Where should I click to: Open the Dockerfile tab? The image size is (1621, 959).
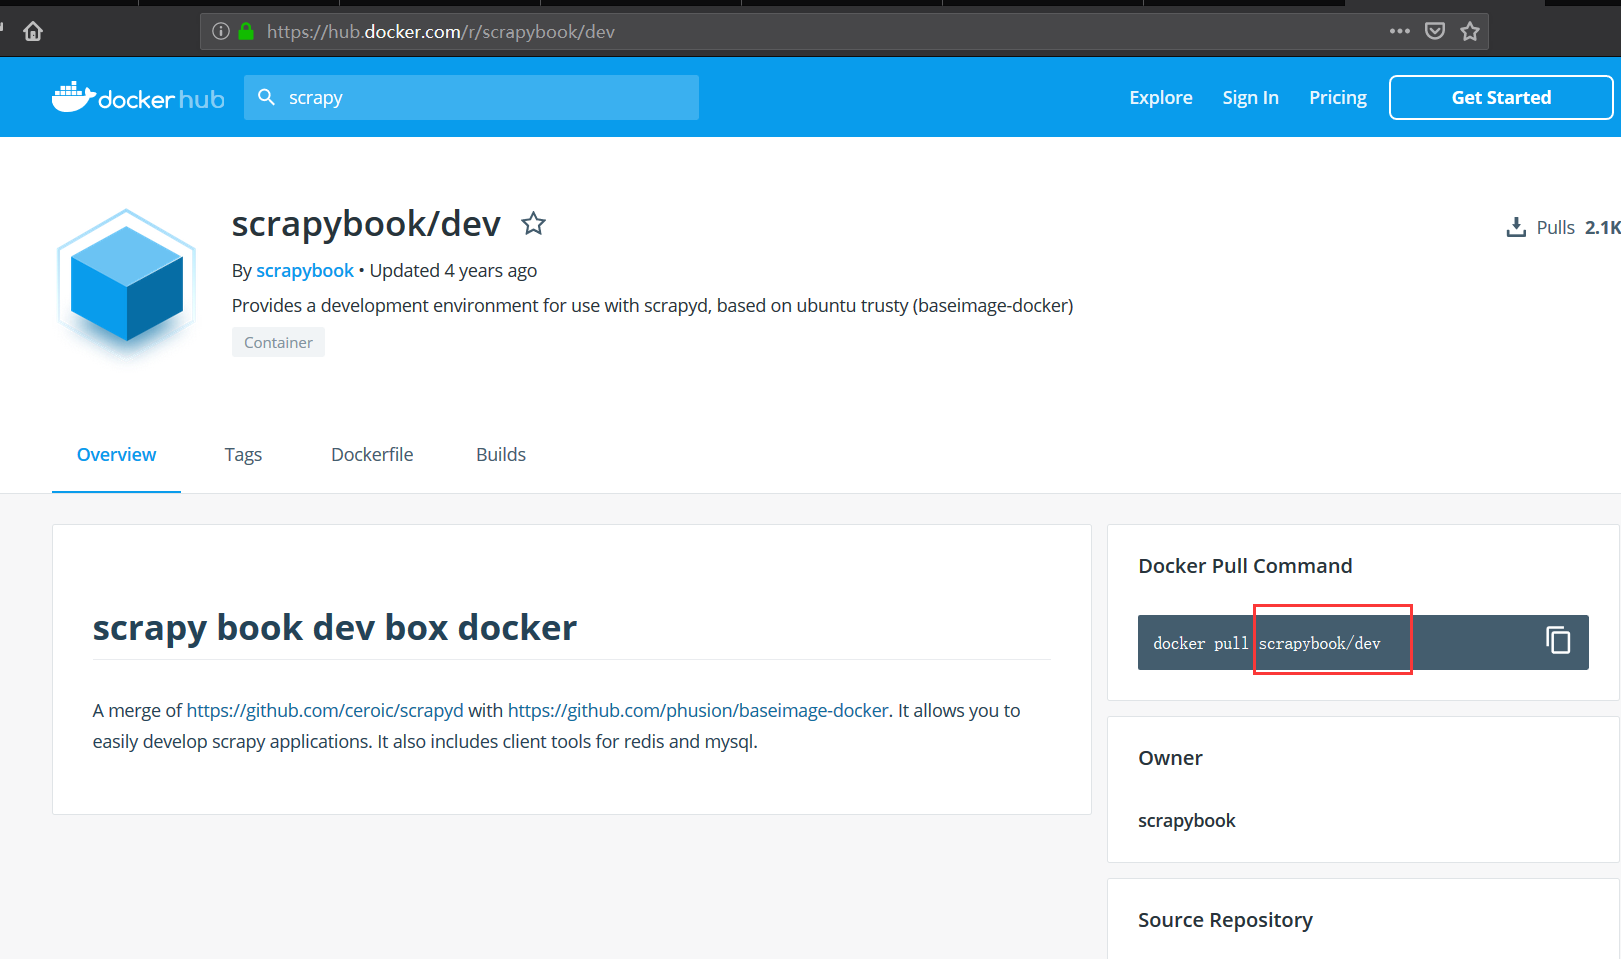tap(372, 455)
